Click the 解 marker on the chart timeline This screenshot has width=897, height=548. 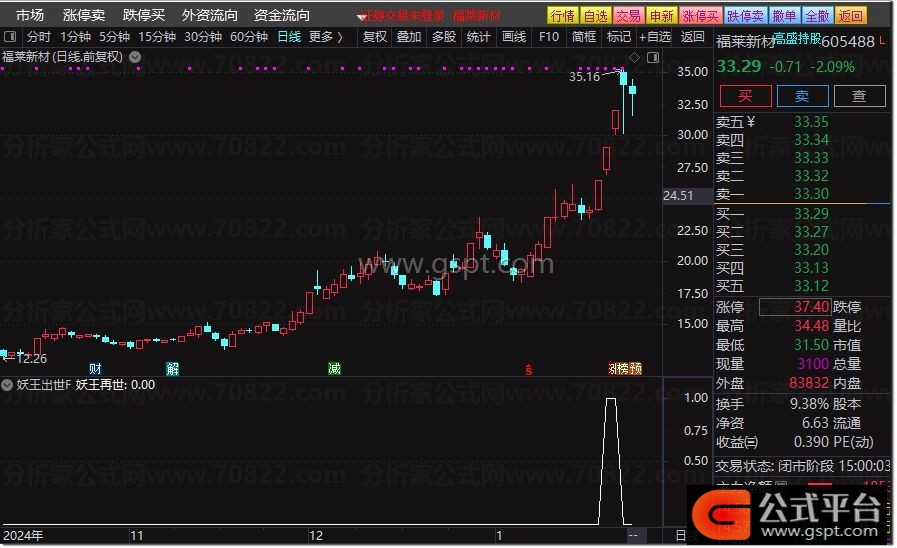(172, 369)
